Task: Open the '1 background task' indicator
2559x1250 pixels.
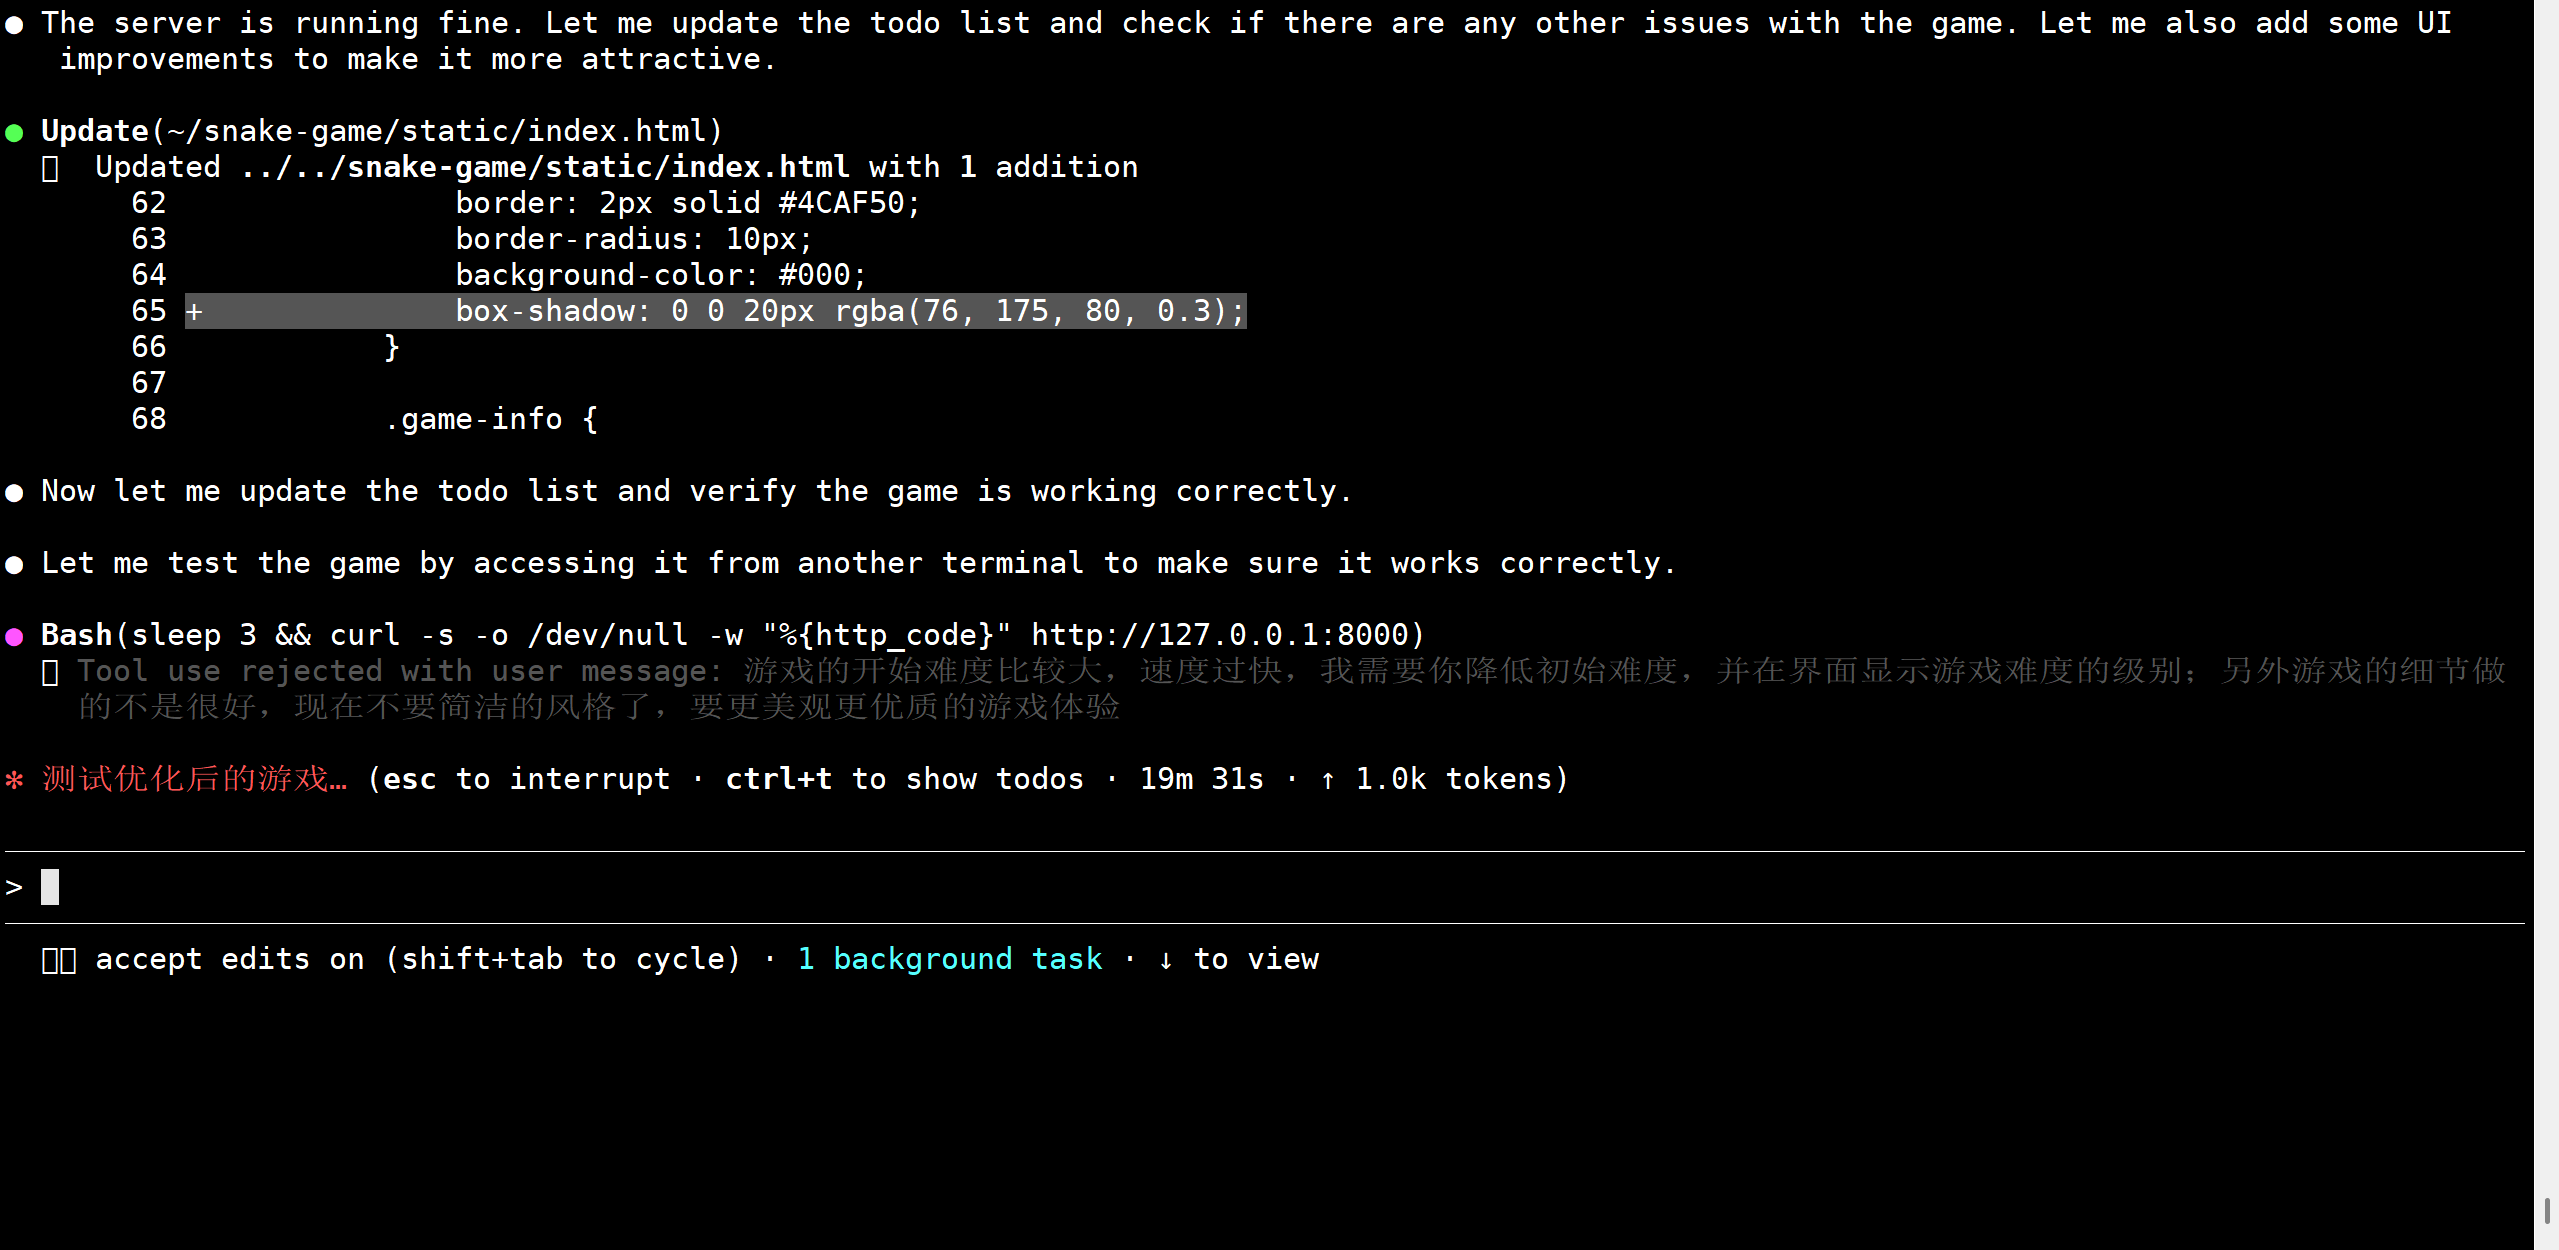Action: point(949,960)
